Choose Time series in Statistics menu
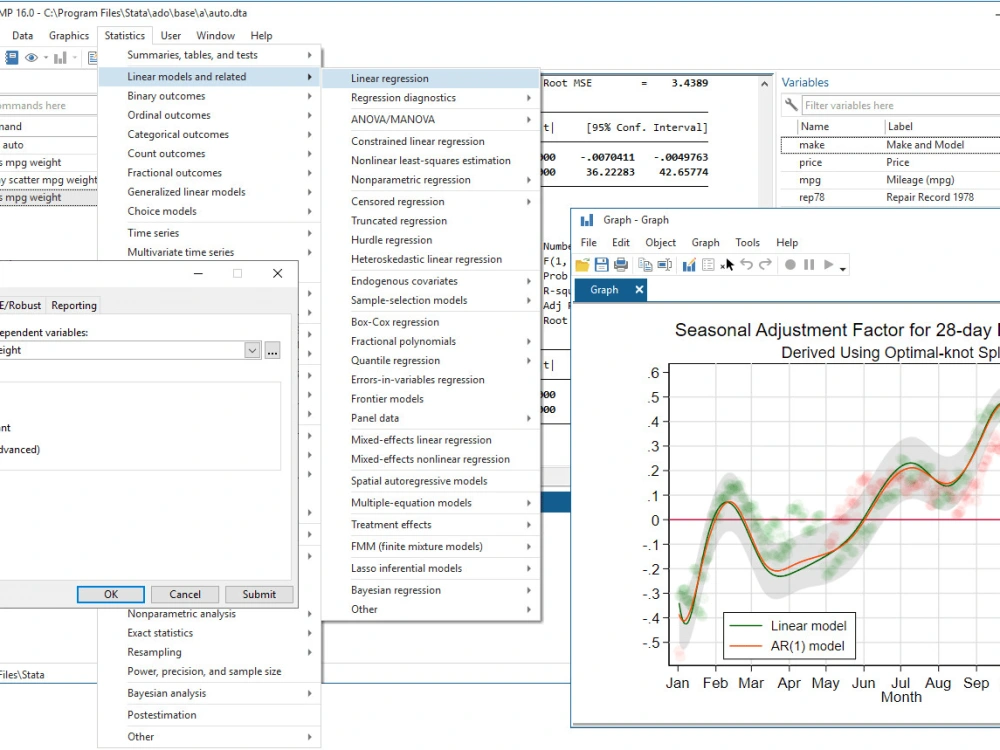This screenshot has width=1000, height=750. 209,233
